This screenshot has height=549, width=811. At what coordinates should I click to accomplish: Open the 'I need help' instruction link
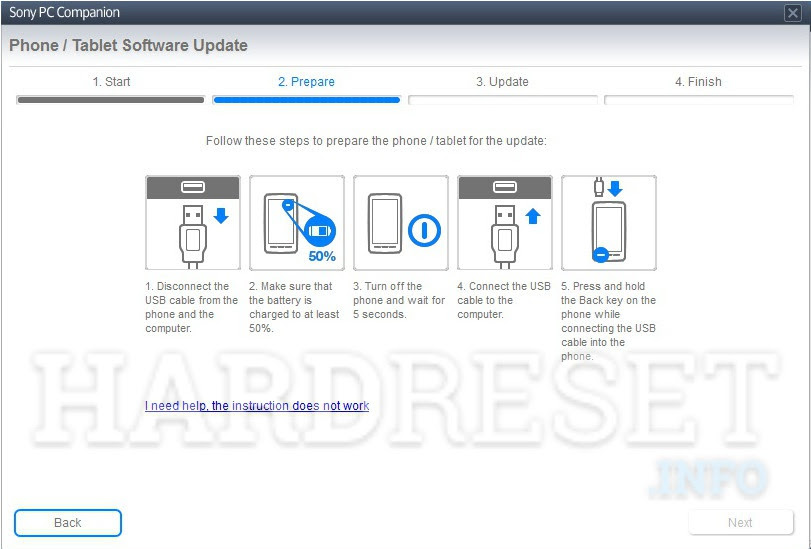257,406
